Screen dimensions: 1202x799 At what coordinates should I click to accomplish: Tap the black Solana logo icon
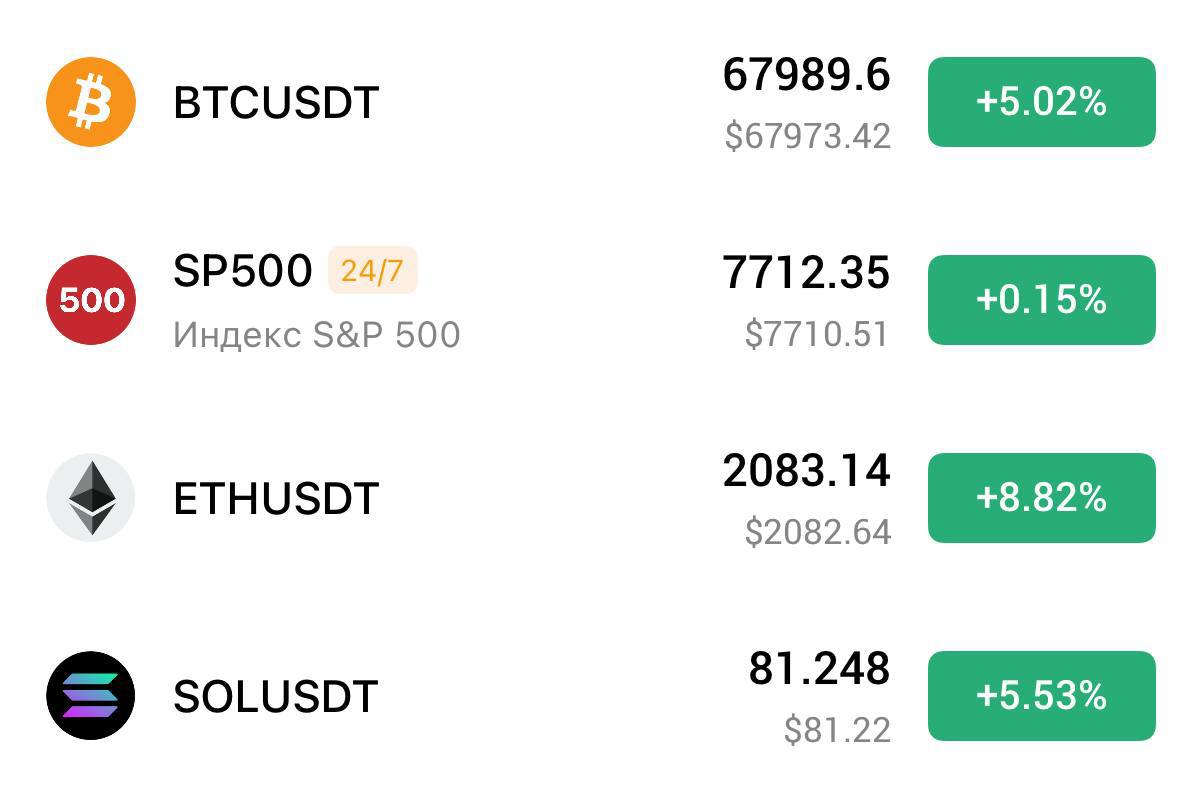coord(91,695)
